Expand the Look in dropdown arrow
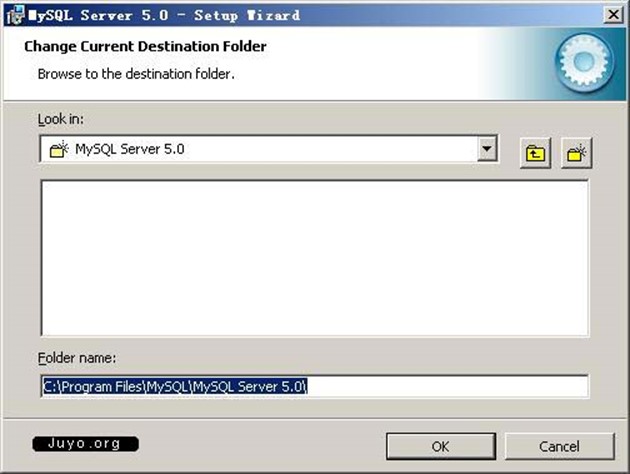630x474 pixels. [x=487, y=150]
